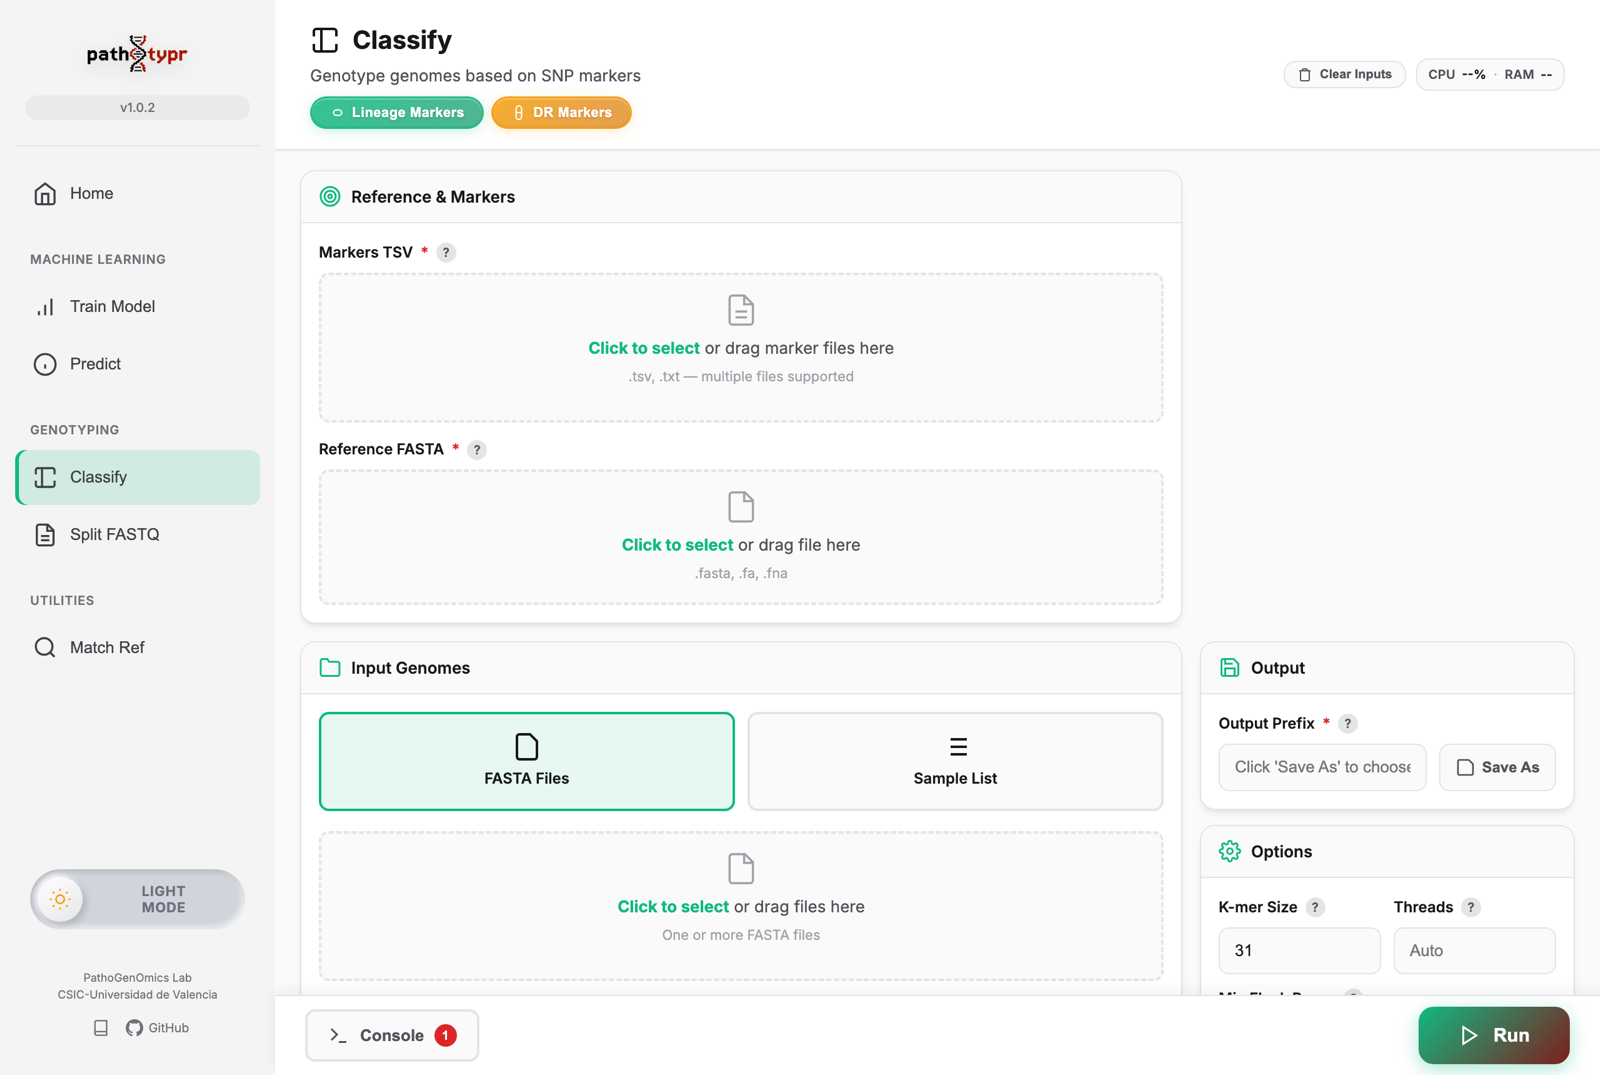Toggle the Light Mode switch
Screen dimensions: 1600x1075
137,899
